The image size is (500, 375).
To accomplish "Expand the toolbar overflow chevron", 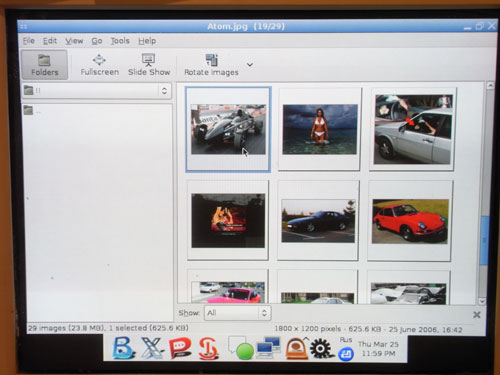I will coord(250,65).
